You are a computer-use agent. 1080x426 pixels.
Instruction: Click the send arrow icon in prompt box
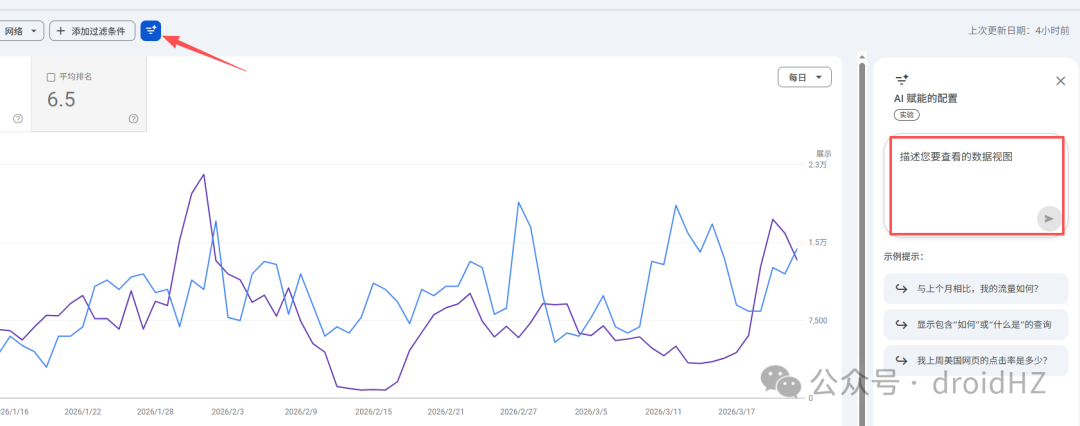[1049, 219]
